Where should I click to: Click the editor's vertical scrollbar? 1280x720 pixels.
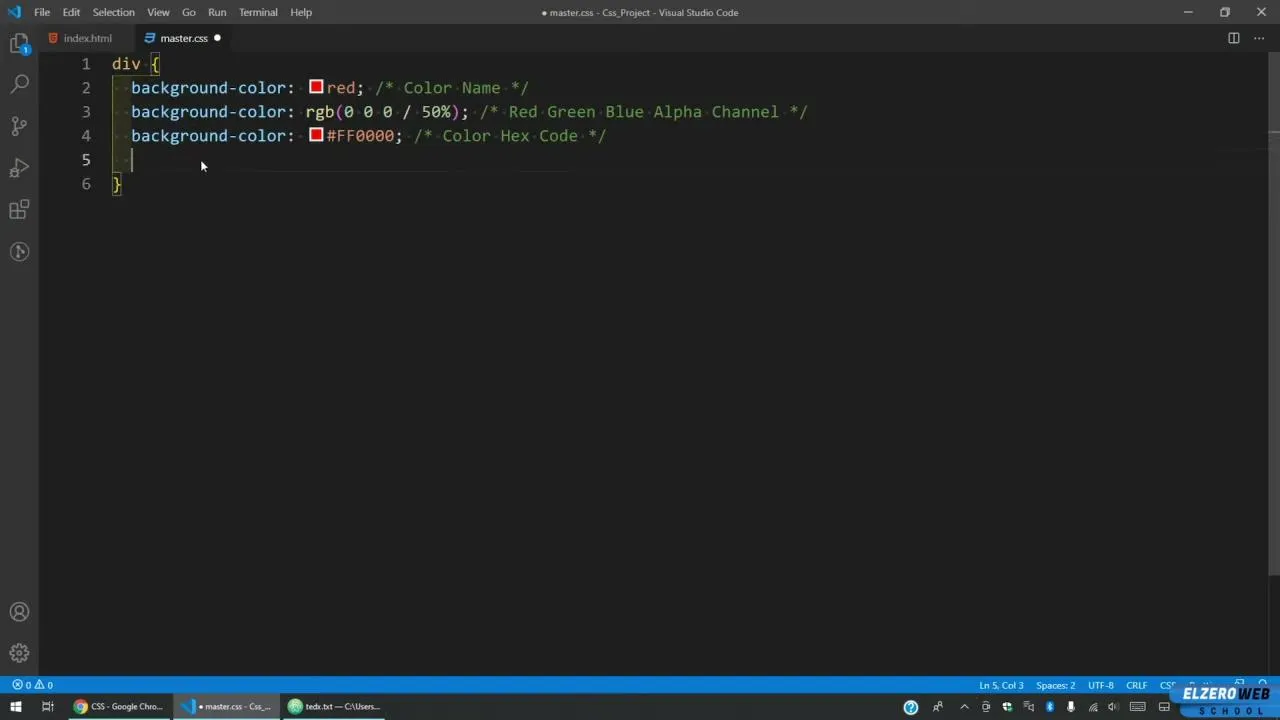[x=1274, y=312]
